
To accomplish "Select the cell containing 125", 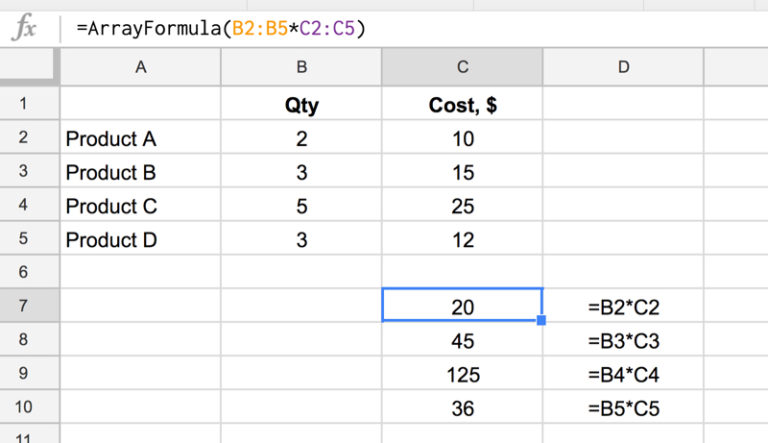I will point(462,375).
